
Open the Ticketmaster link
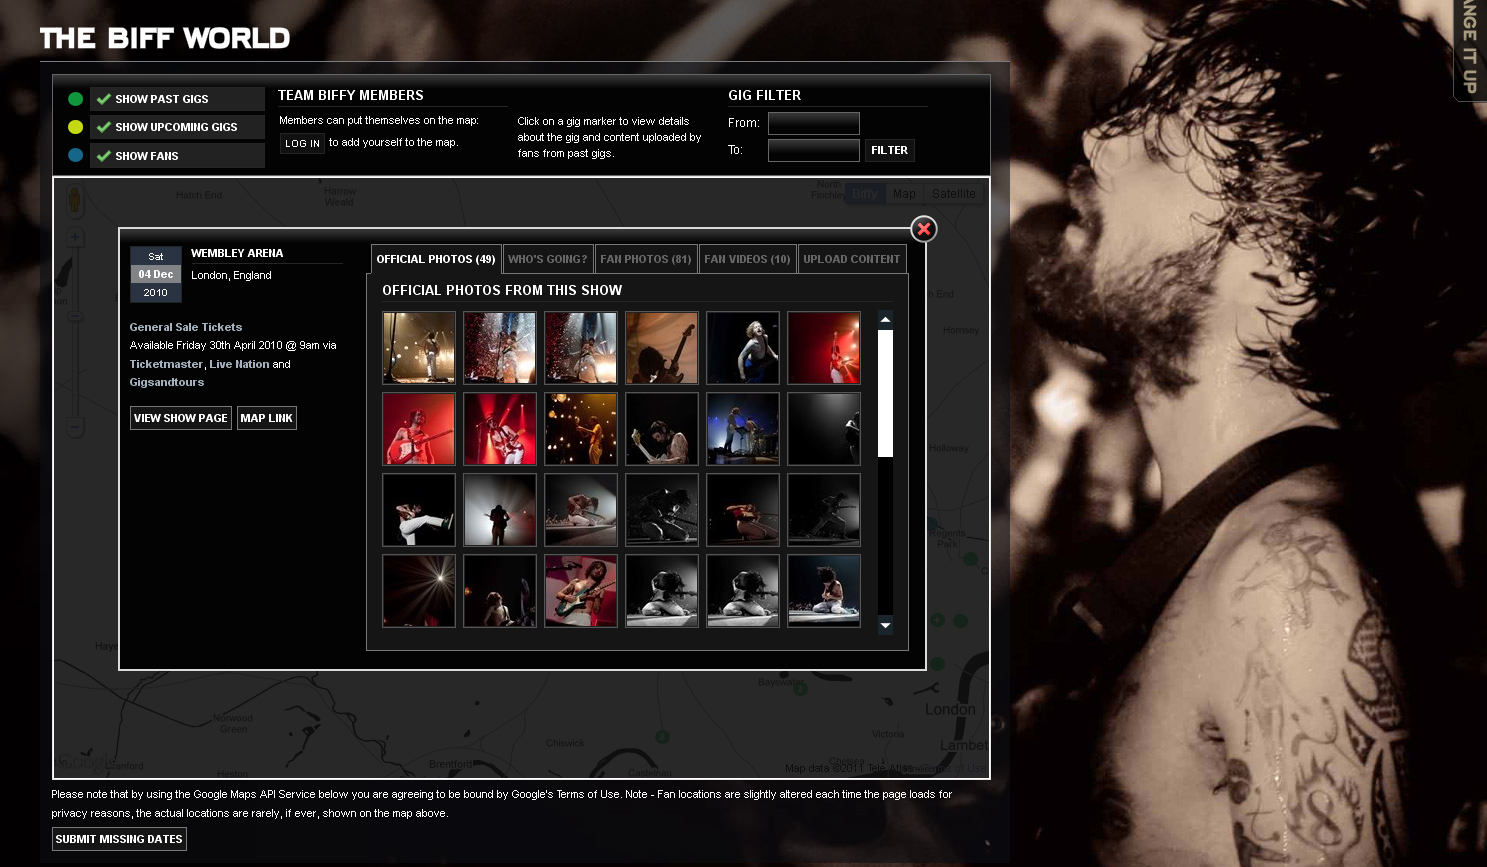coord(166,364)
